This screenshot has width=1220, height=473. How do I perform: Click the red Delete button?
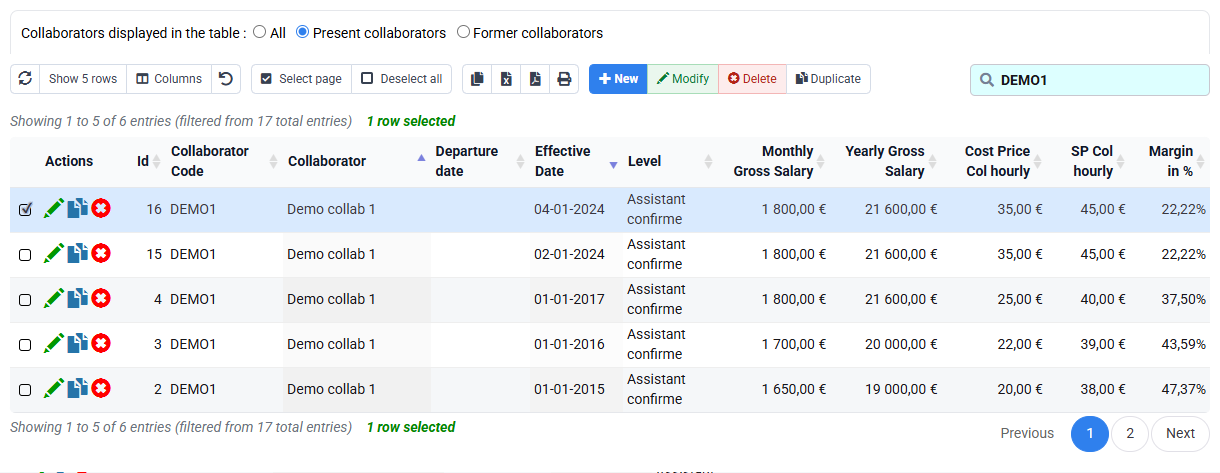752,79
